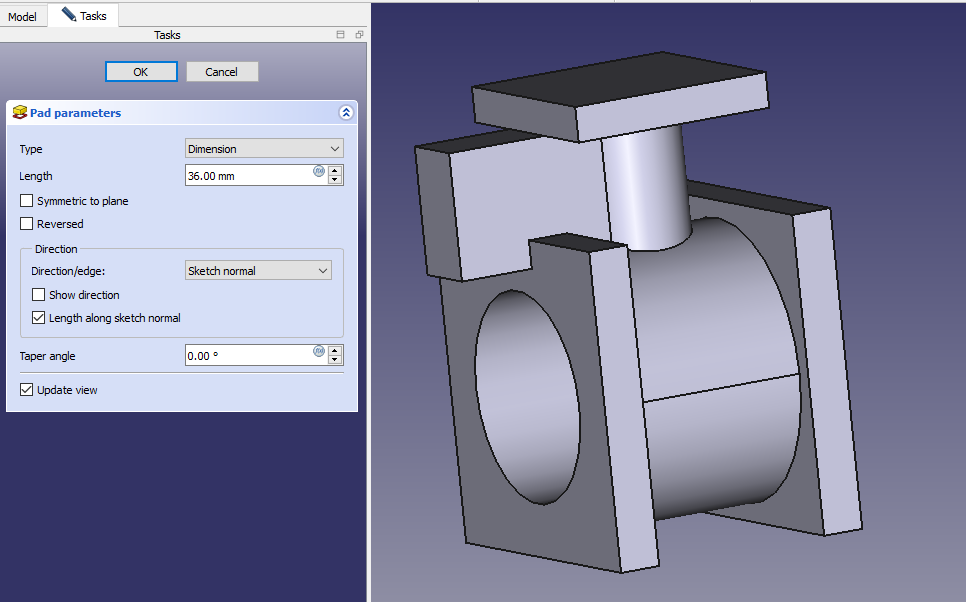Float the Tasks panel with undock icon
This screenshot has width=966, height=602.
click(359, 35)
